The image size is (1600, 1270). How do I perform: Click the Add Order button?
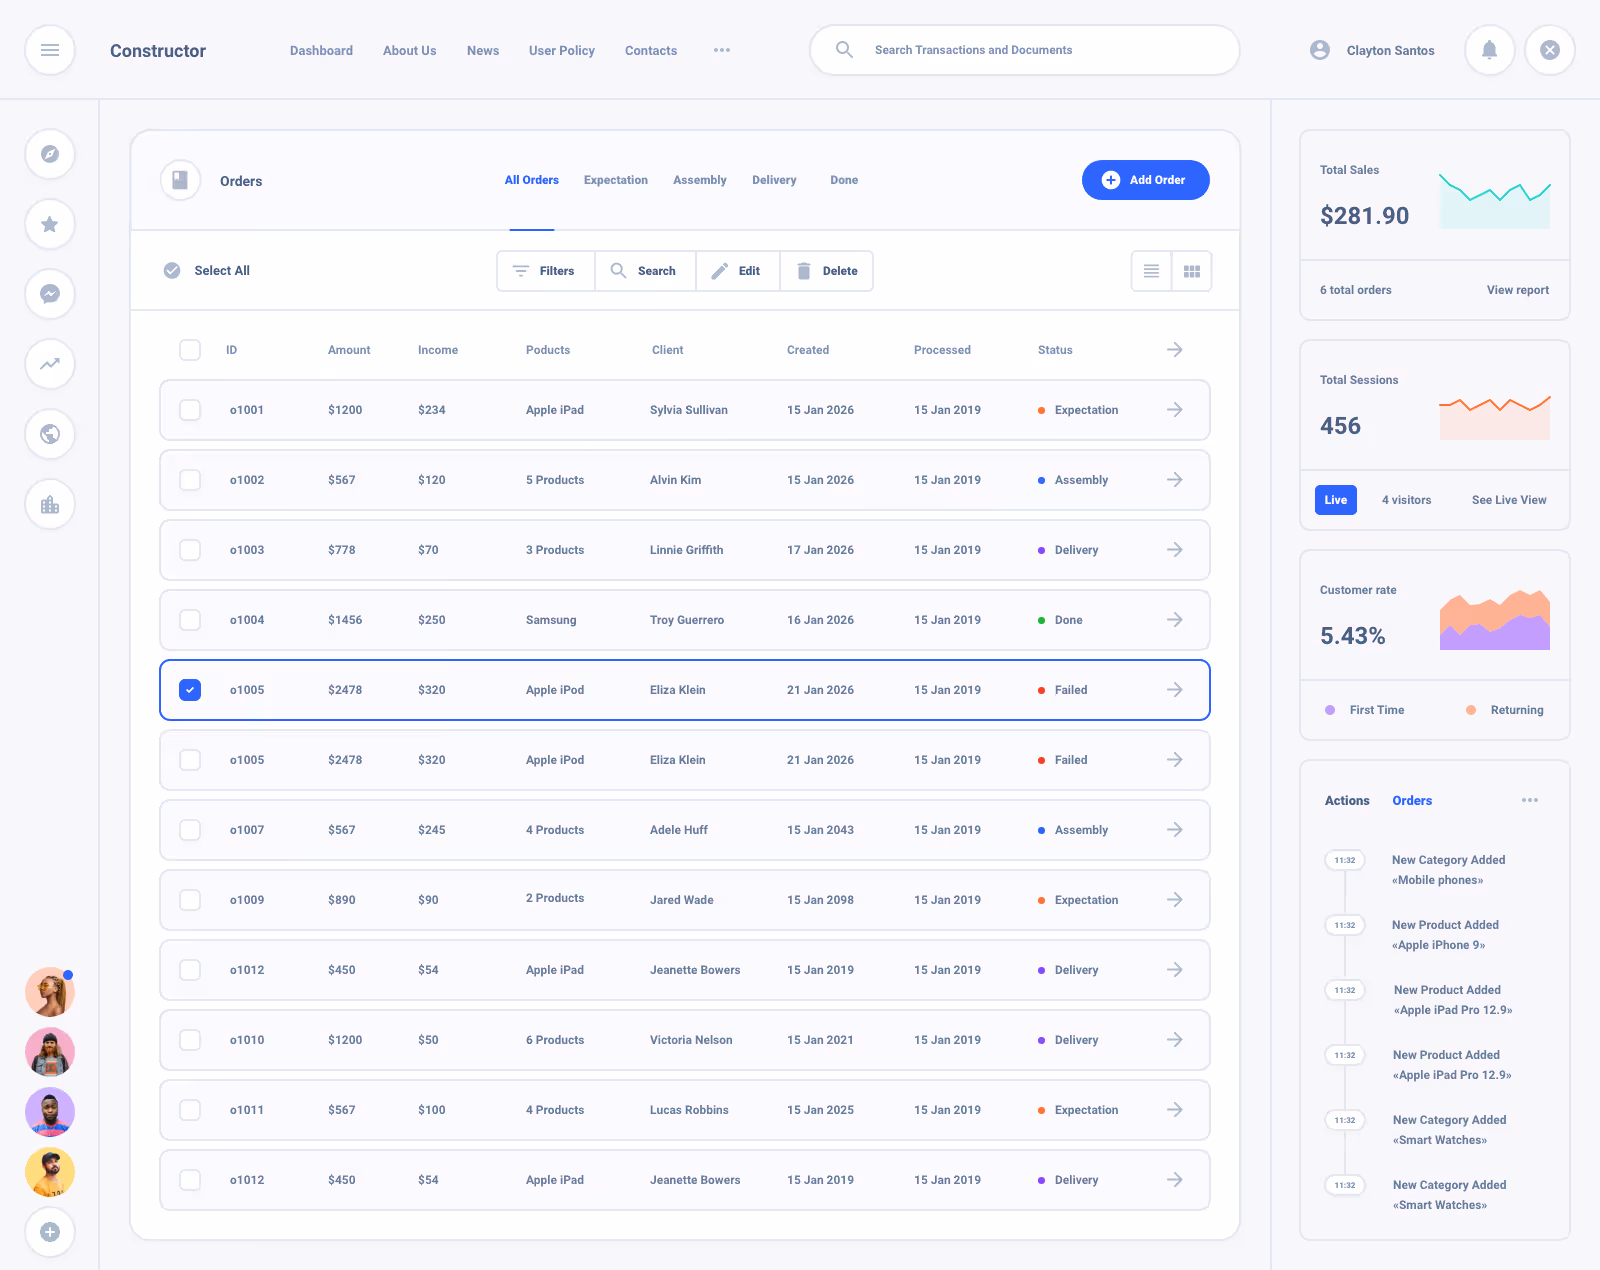(1145, 180)
